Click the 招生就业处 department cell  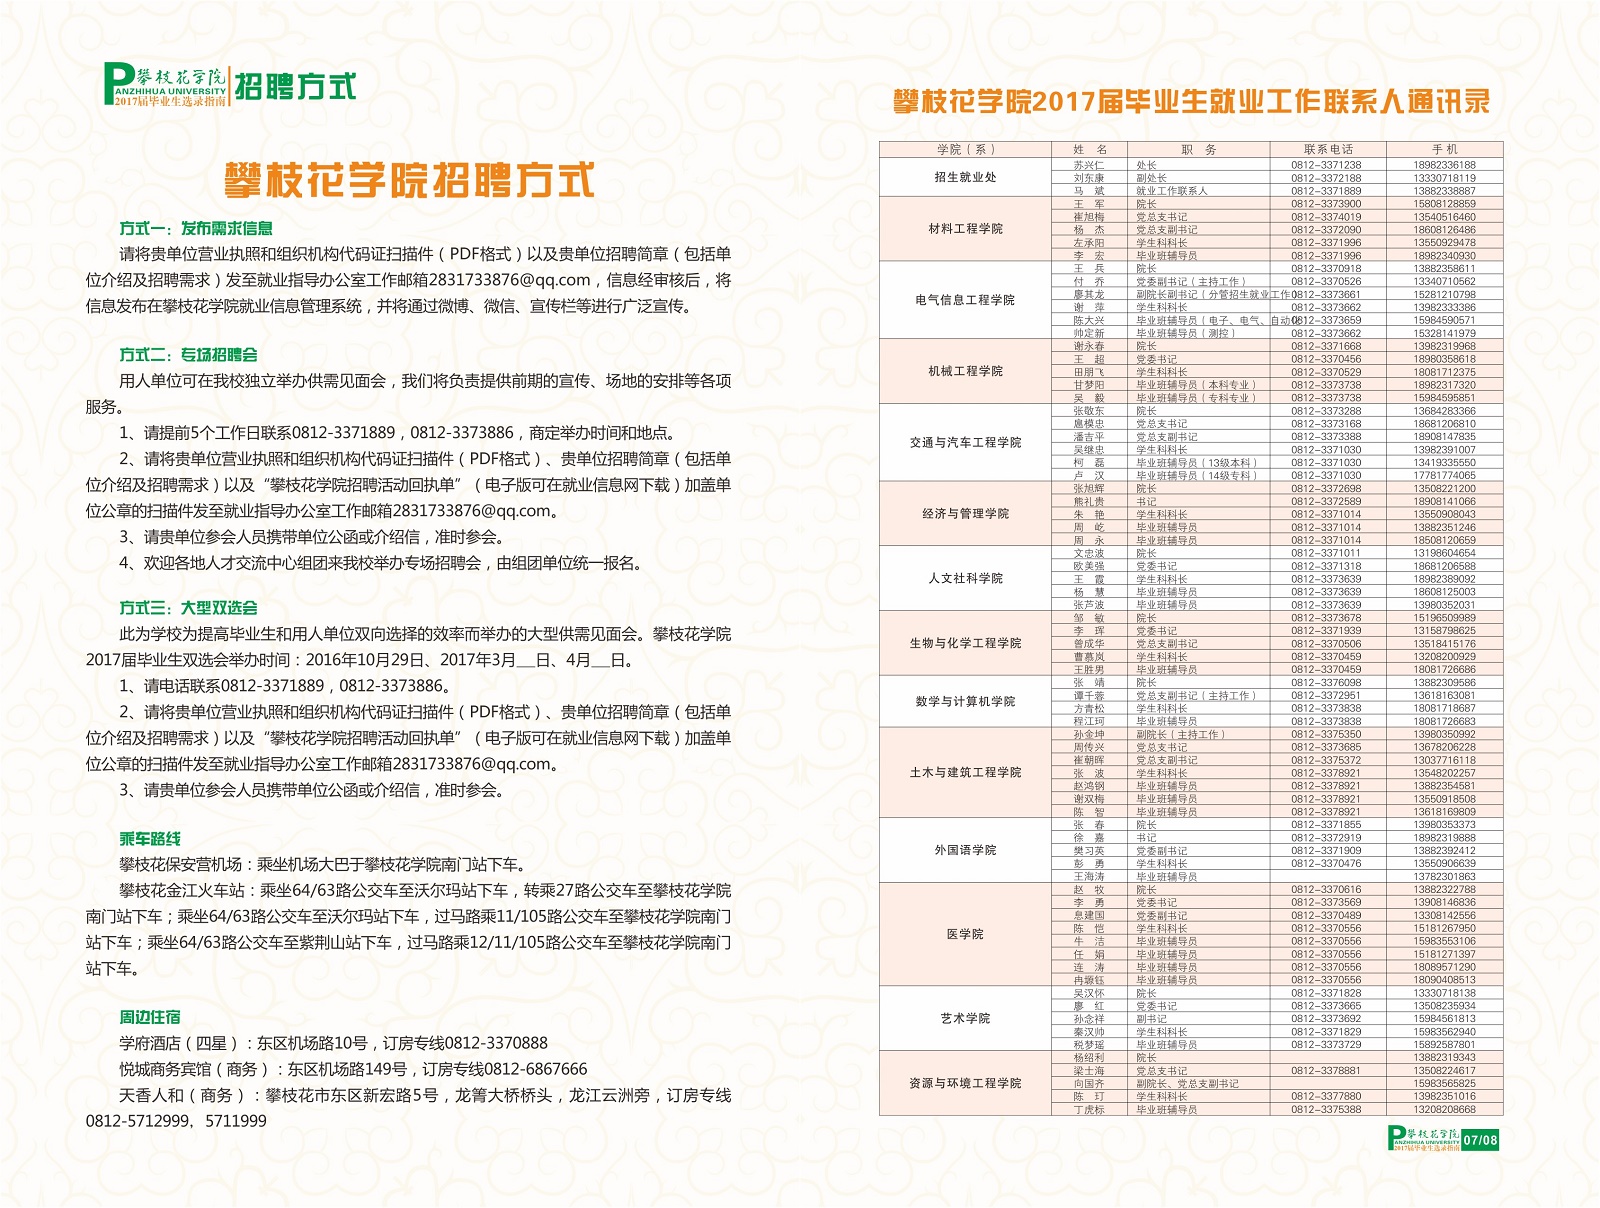pos(965,177)
